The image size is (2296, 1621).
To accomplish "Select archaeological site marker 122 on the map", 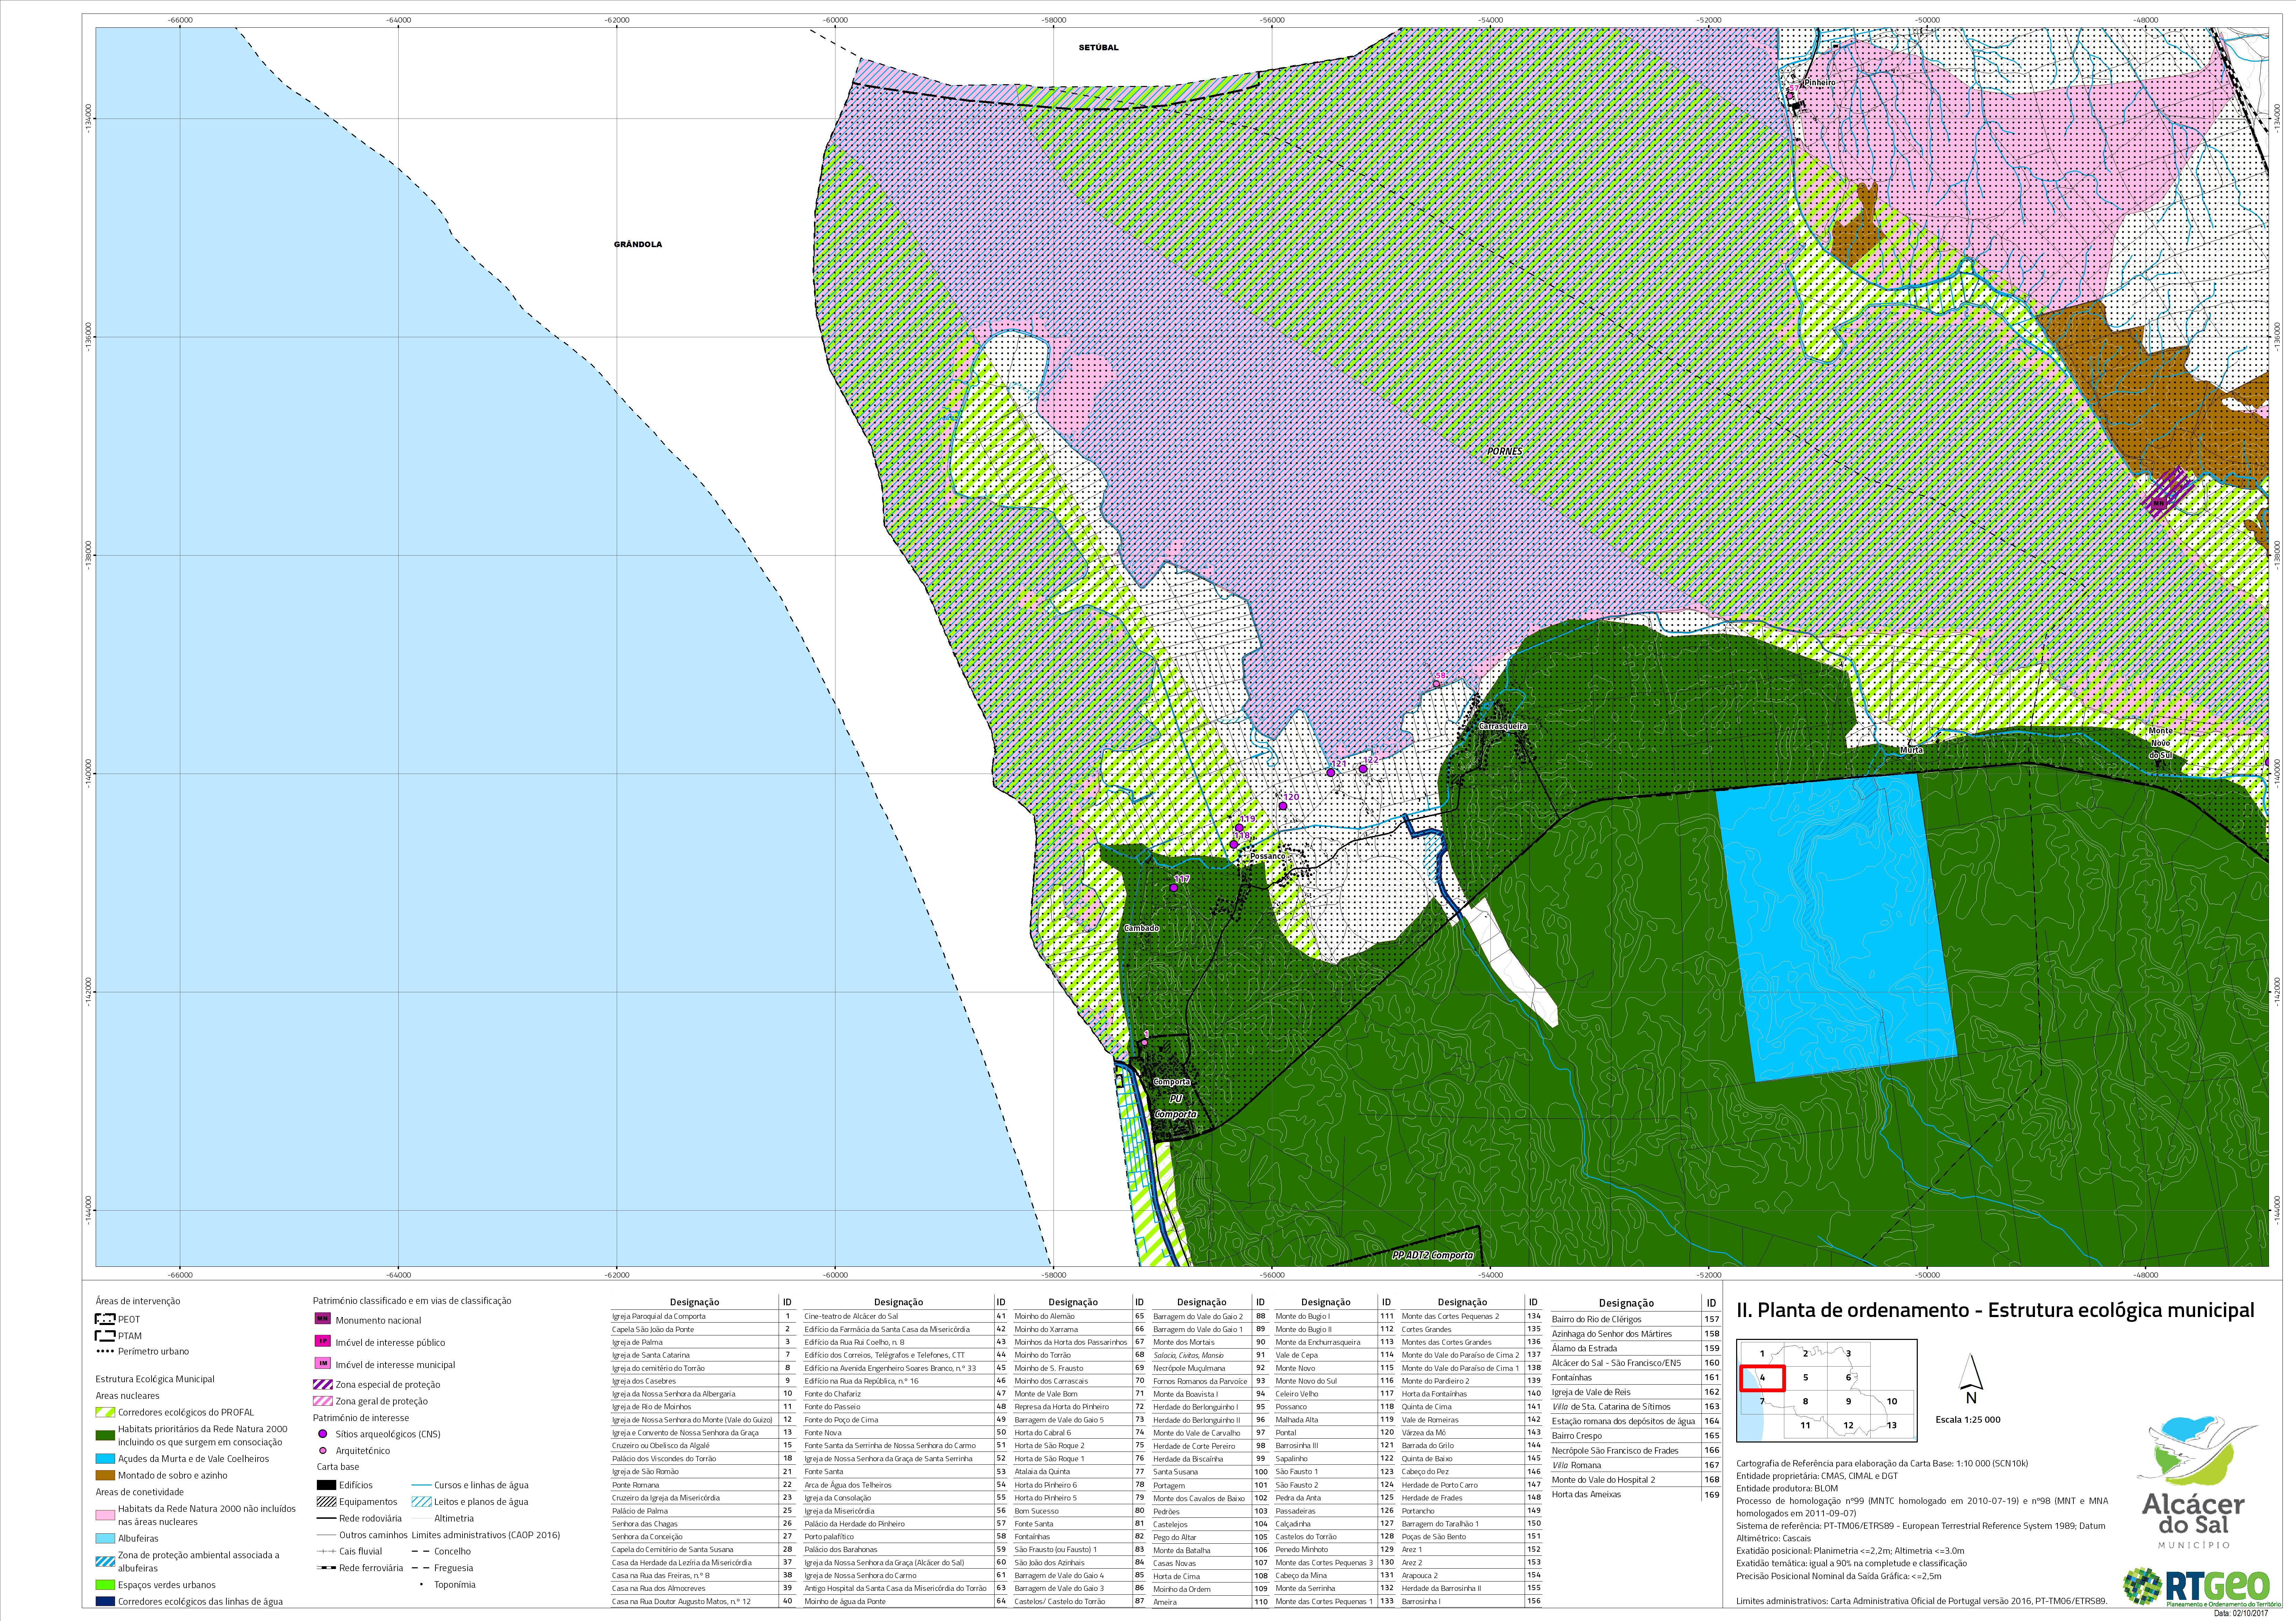I will [x=1363, y=769].
